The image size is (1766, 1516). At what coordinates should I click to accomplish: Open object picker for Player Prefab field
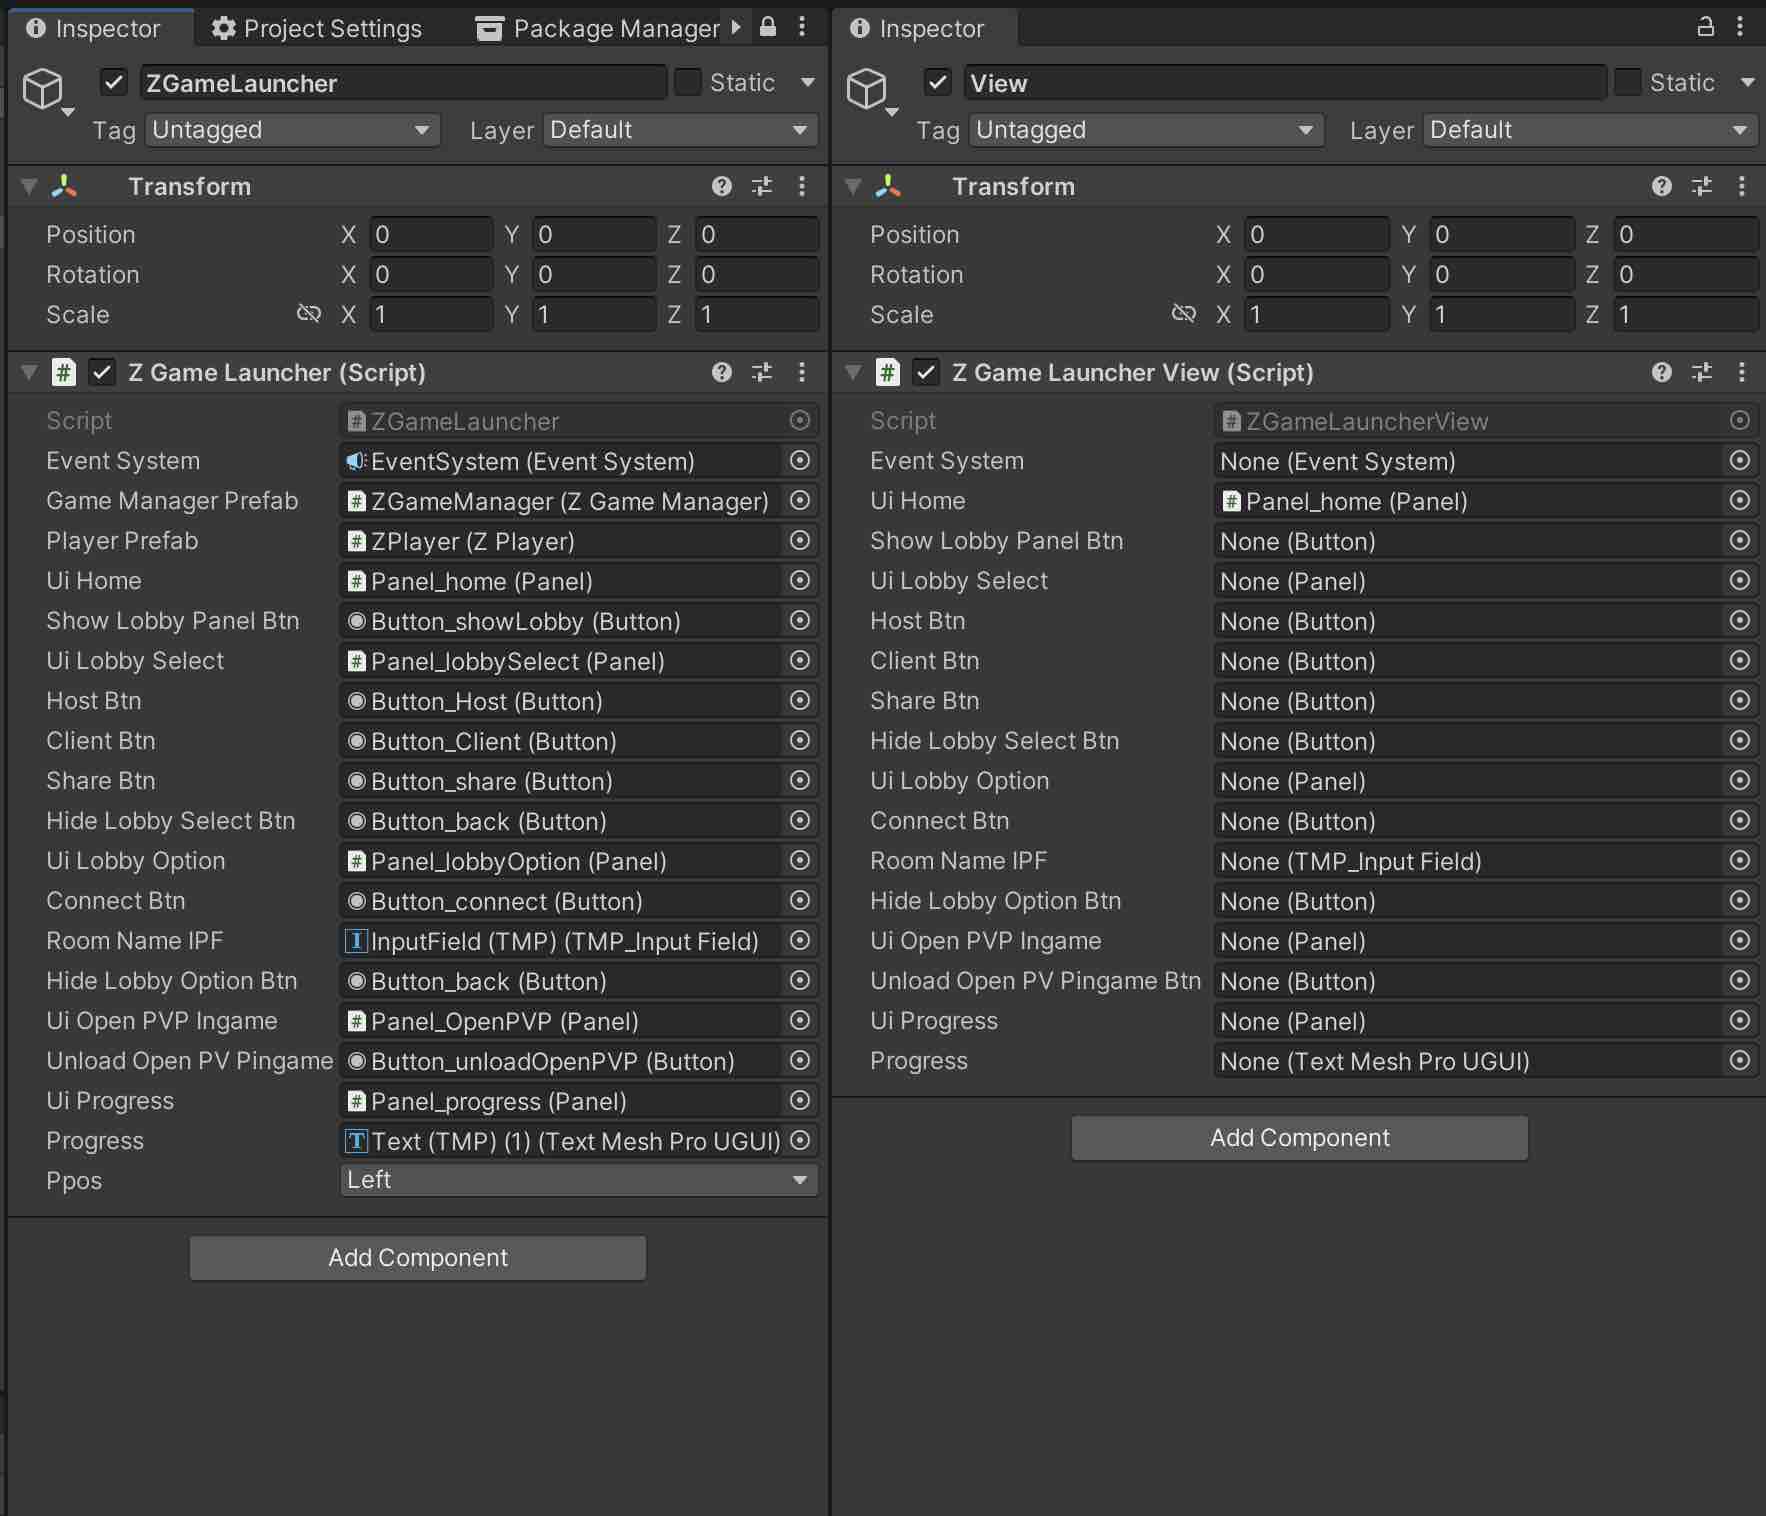(x=800, y=541)
